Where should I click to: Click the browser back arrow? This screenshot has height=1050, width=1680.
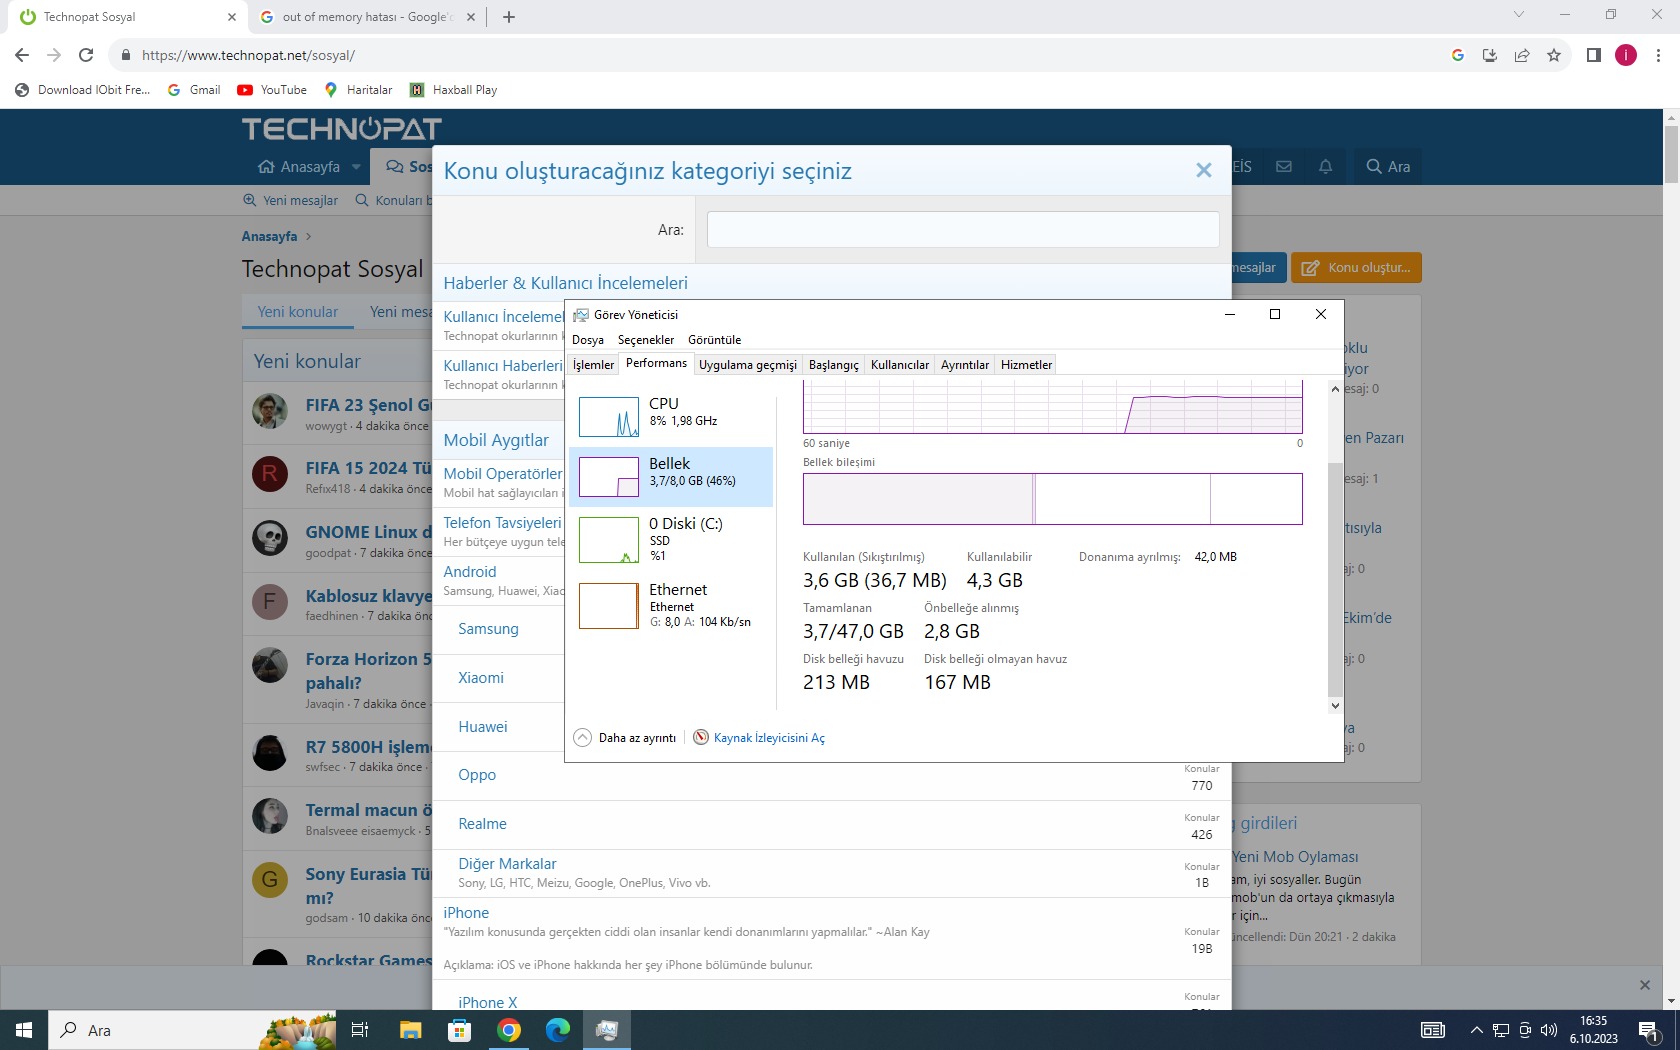point(22,56)
